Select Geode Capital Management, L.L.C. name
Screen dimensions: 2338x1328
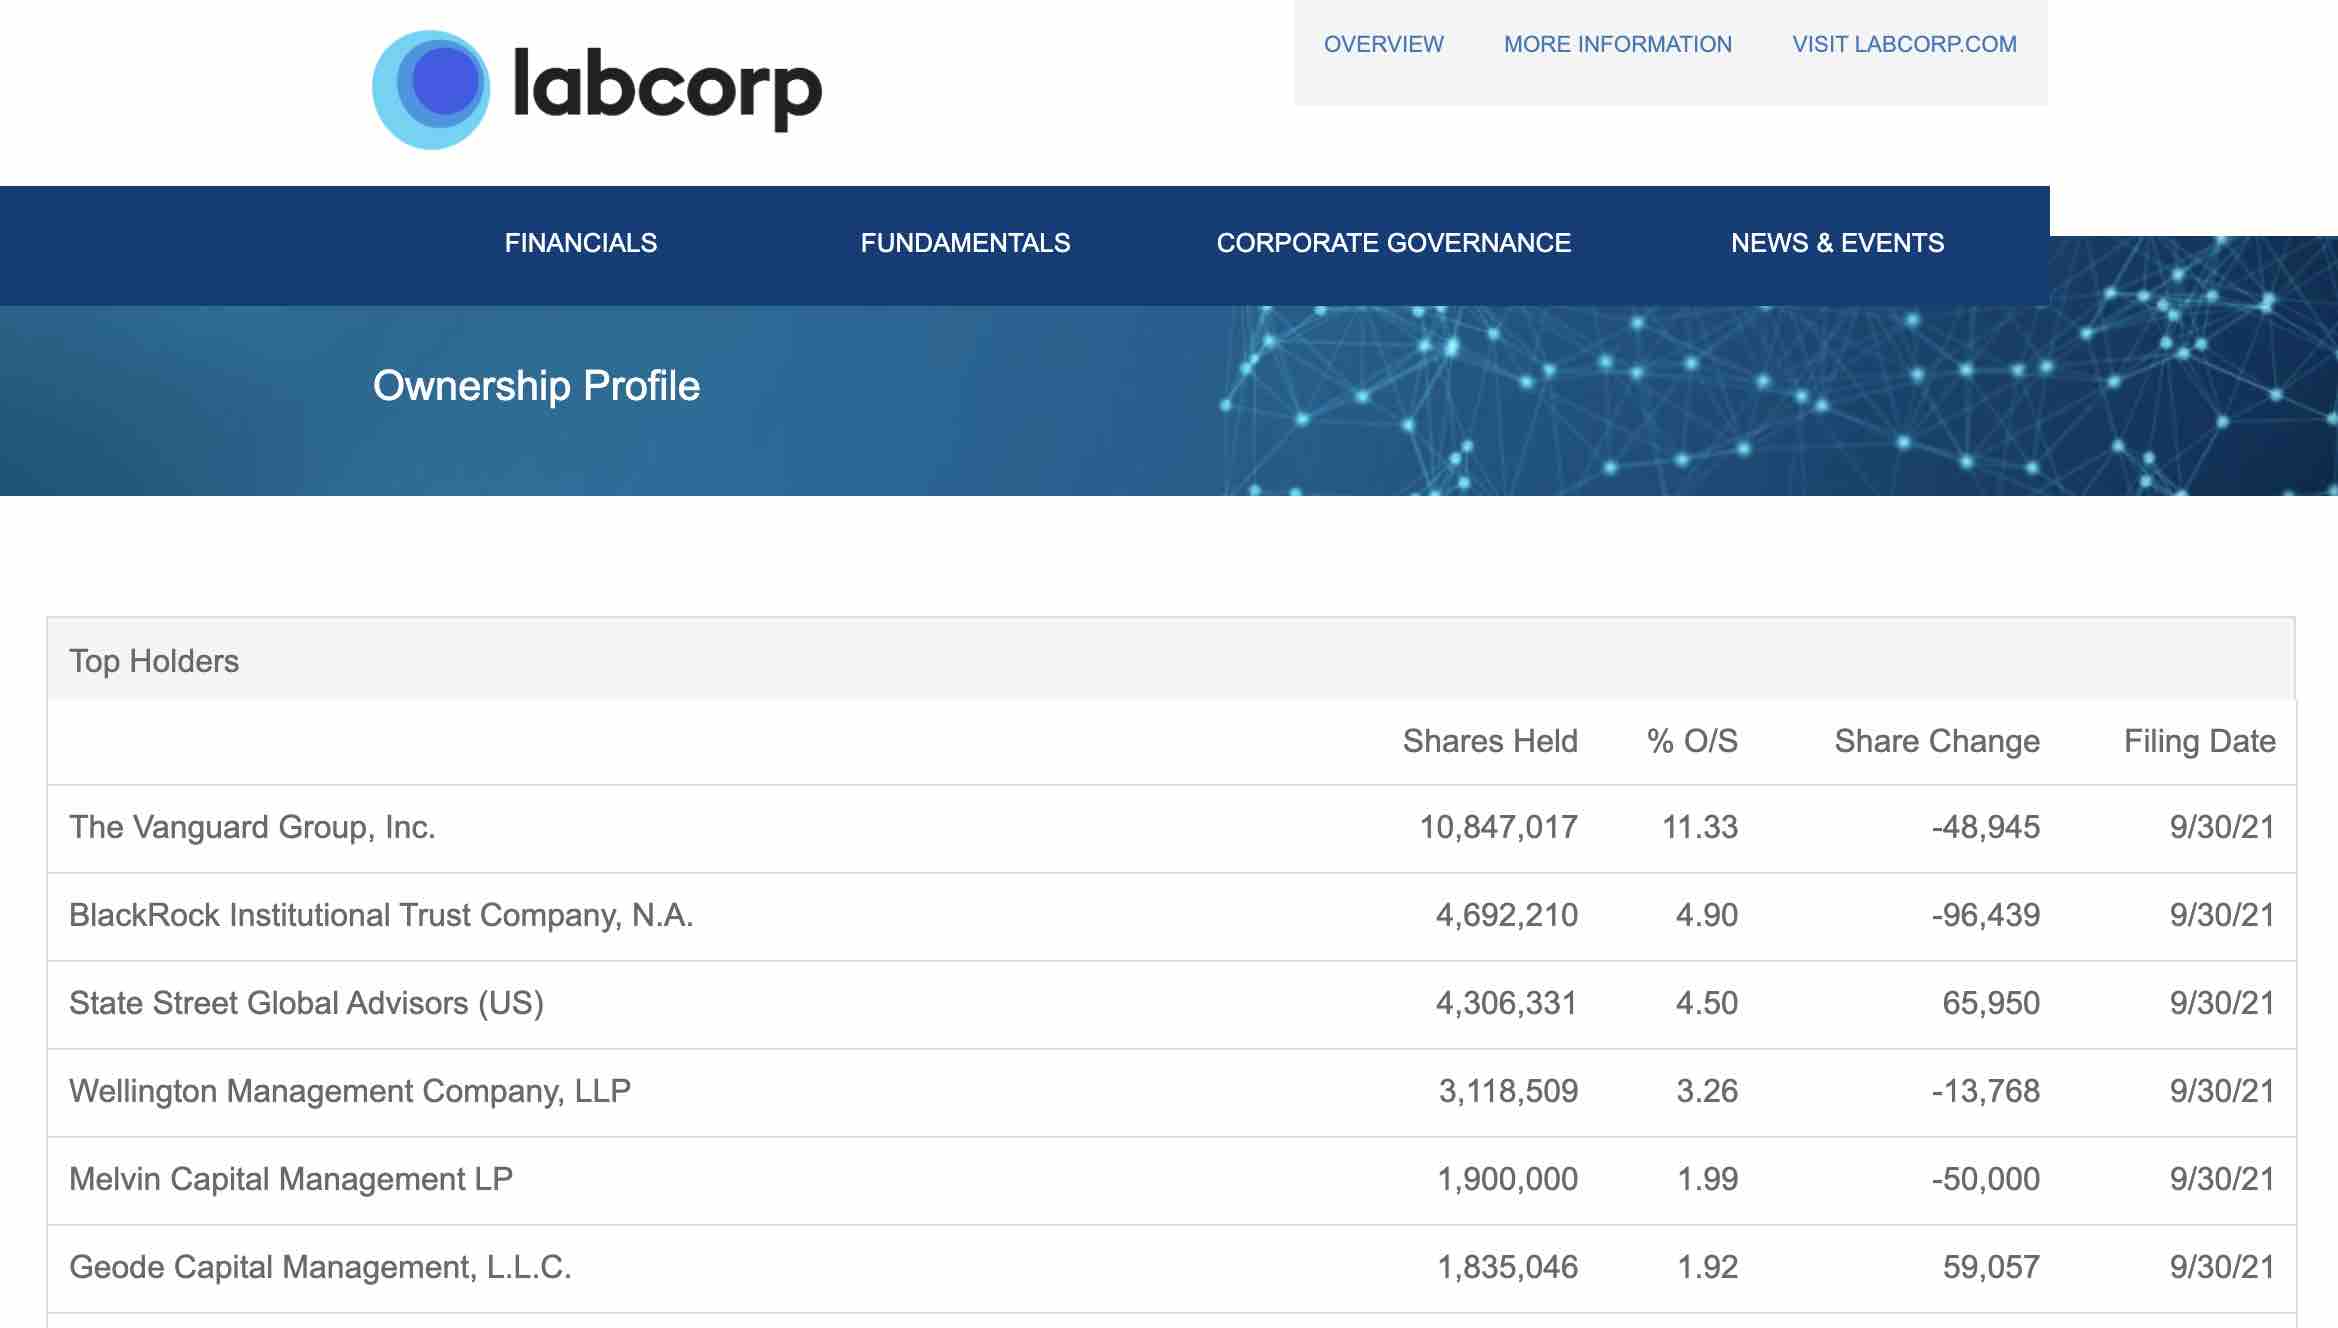pyautogui.click(x=320, y=1267)
